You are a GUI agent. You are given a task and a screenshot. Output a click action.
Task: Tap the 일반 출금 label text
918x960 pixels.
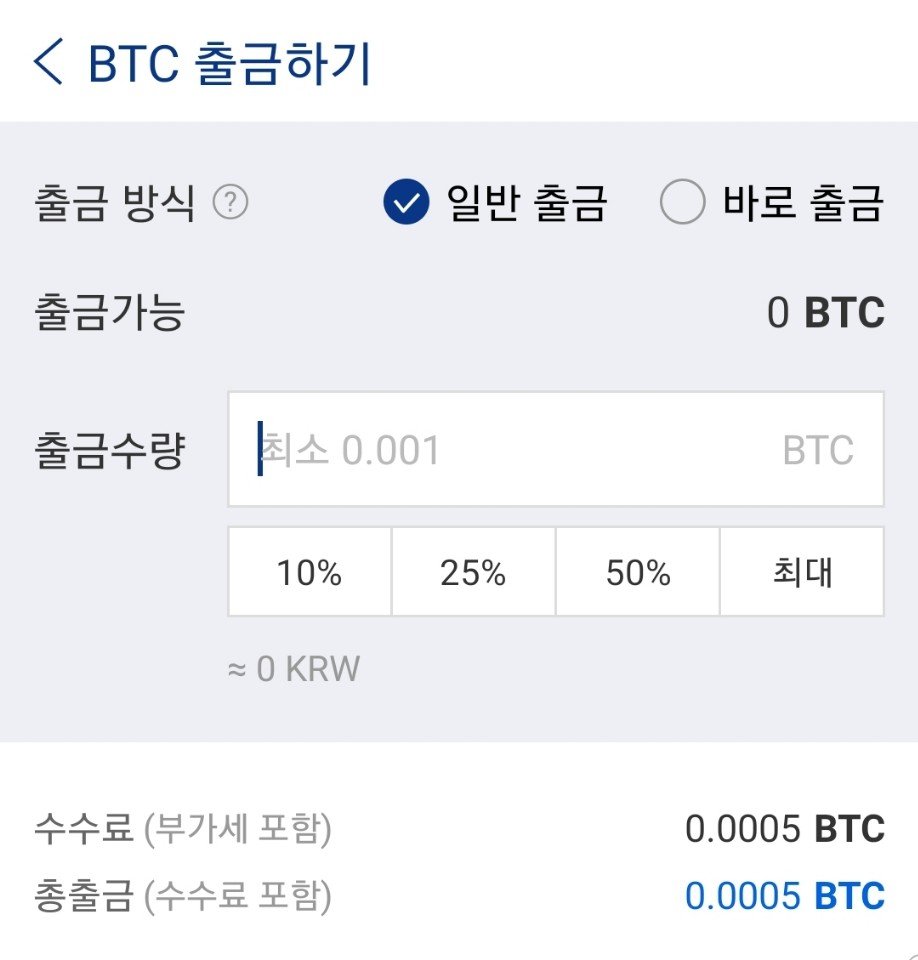point(527,202)
